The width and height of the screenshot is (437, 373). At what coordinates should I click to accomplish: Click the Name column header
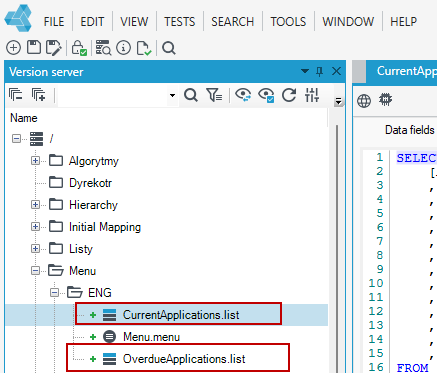[24, 118]
